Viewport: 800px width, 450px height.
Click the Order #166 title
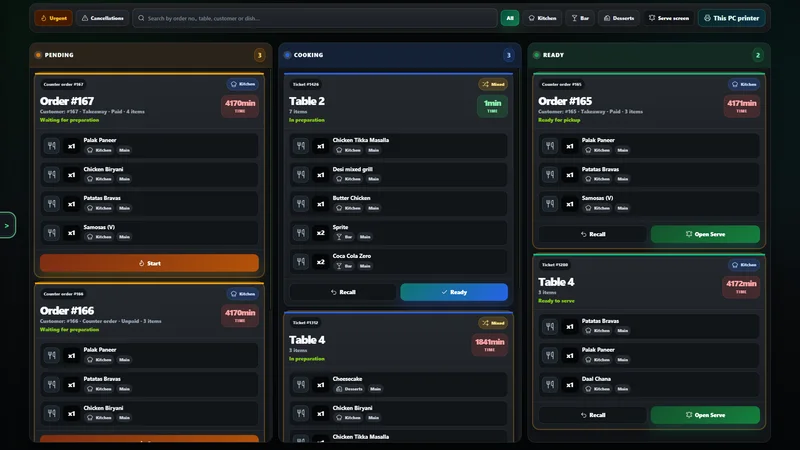[67, 311]
